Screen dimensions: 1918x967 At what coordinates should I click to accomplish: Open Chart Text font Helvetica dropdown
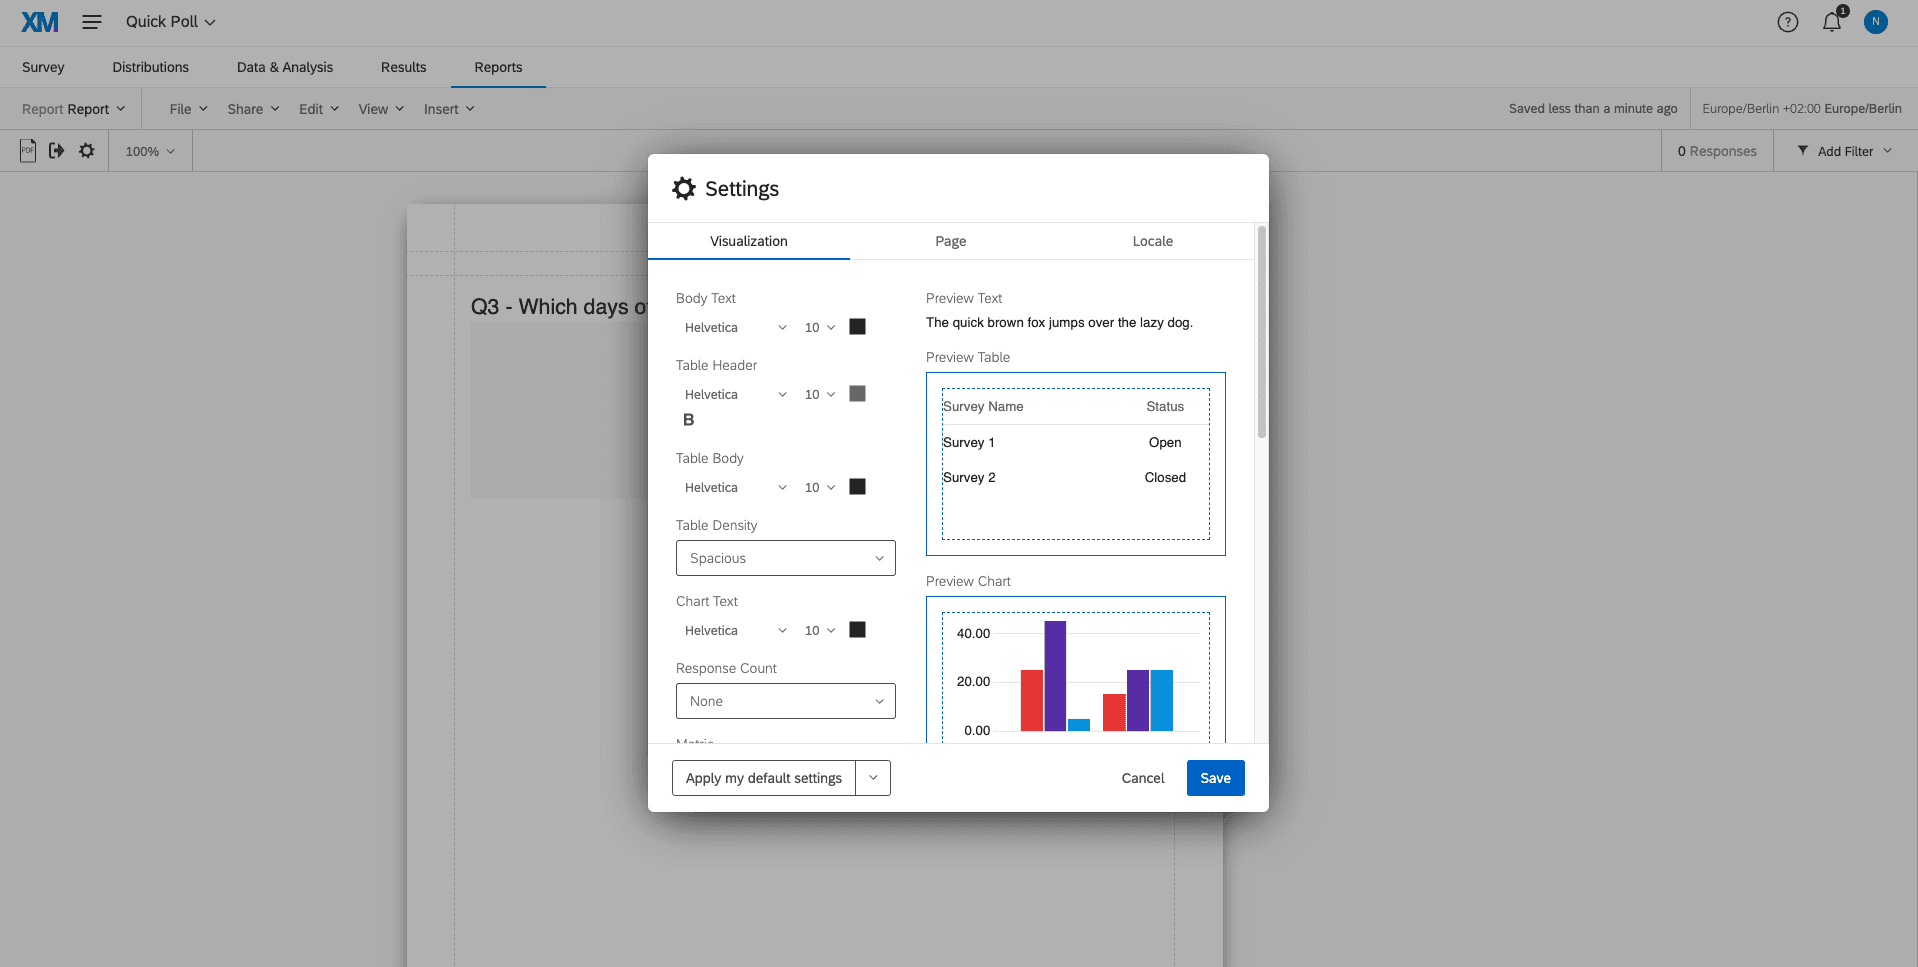(735, 631)
